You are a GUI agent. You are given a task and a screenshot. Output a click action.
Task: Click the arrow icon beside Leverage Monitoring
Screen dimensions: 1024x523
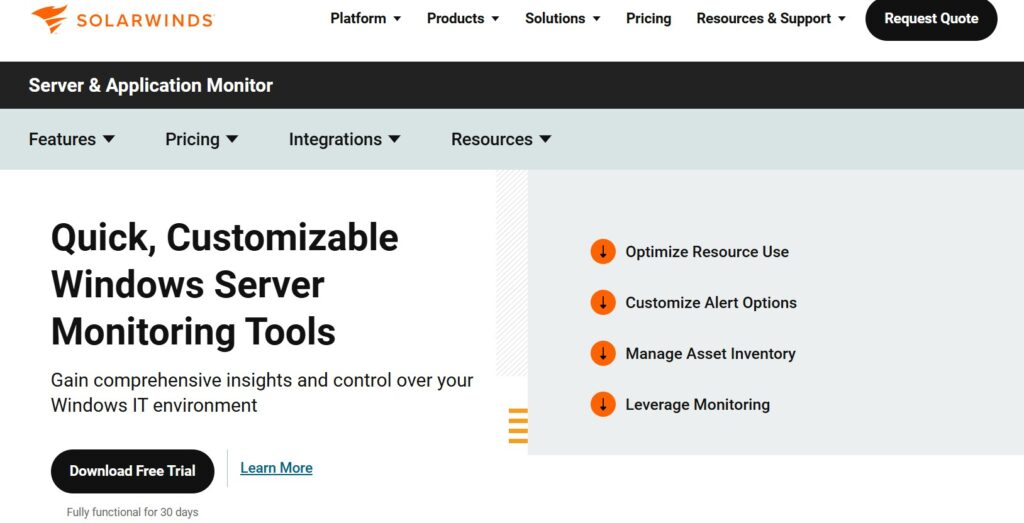click(603, 404)
